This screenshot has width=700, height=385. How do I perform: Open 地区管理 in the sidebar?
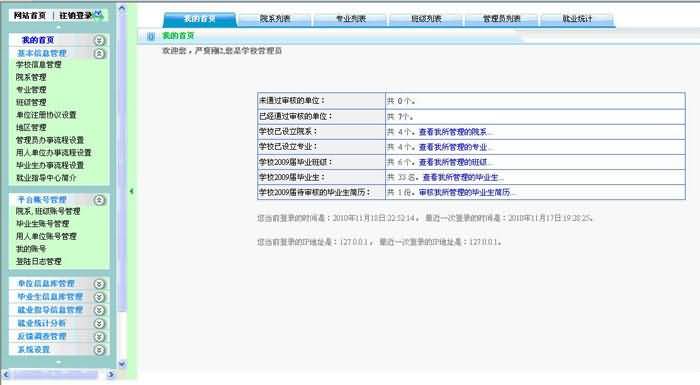(31, 127)
